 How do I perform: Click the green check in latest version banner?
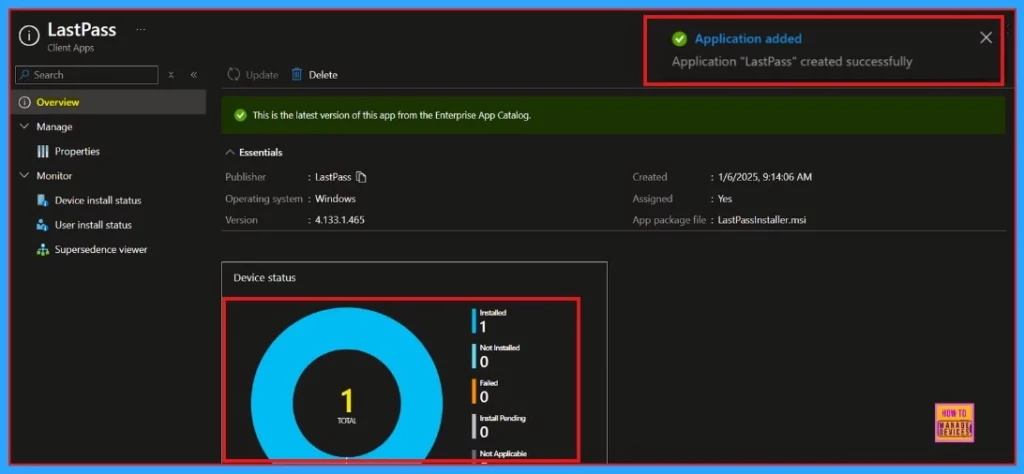[x=240, y=115]
